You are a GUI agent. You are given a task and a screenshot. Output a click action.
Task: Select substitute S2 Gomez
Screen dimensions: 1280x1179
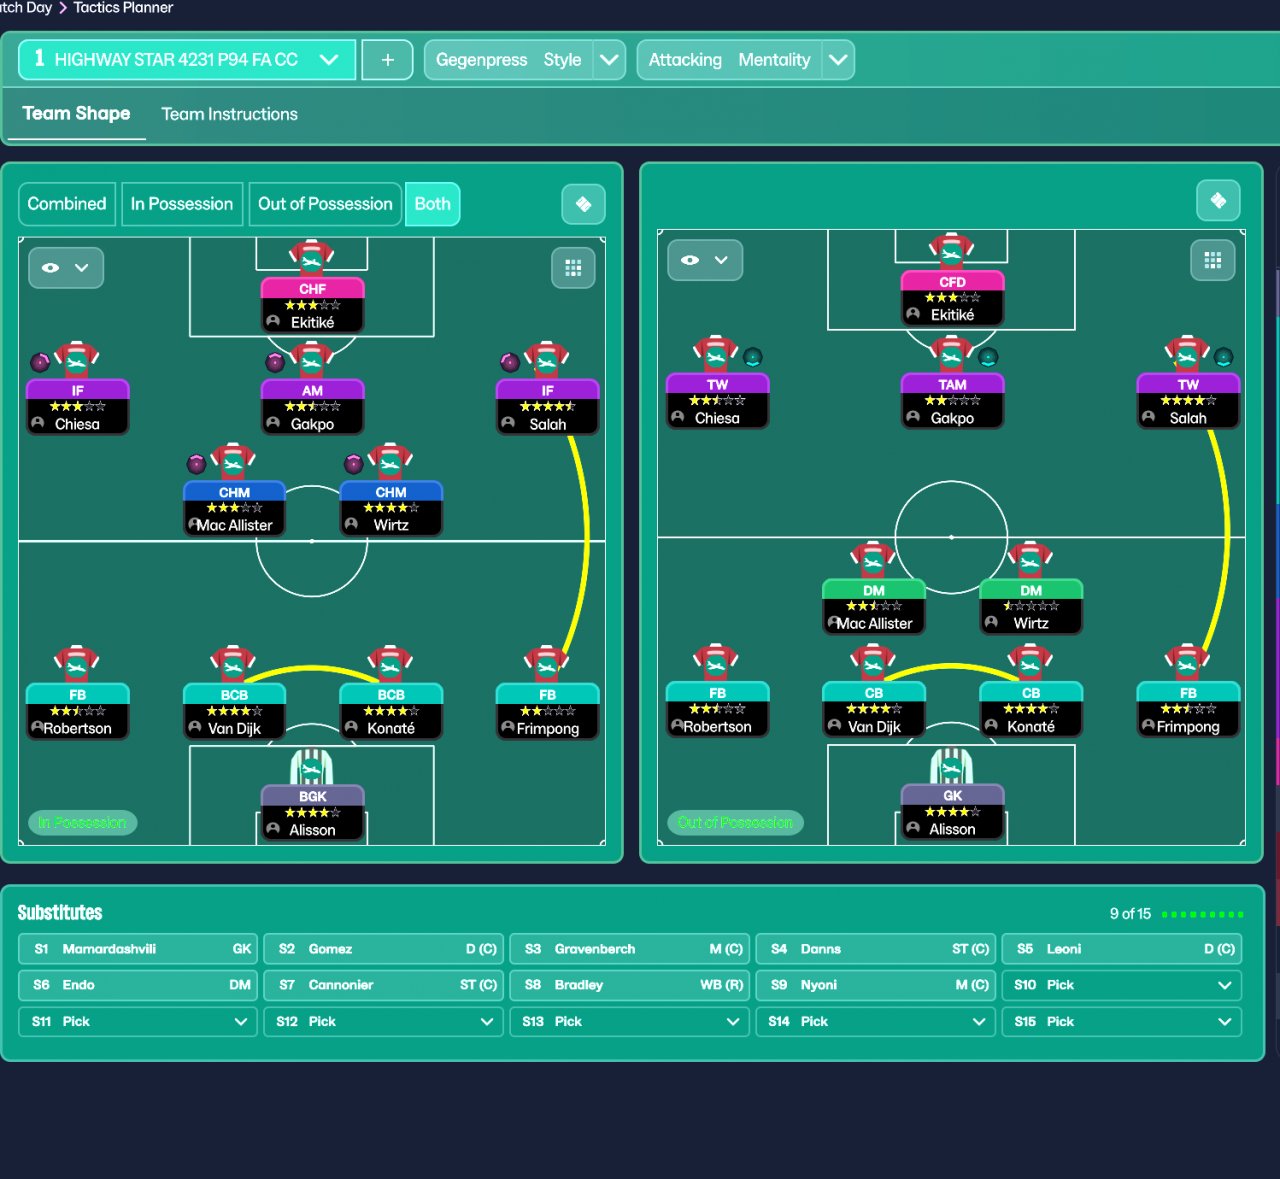[384, 949]
